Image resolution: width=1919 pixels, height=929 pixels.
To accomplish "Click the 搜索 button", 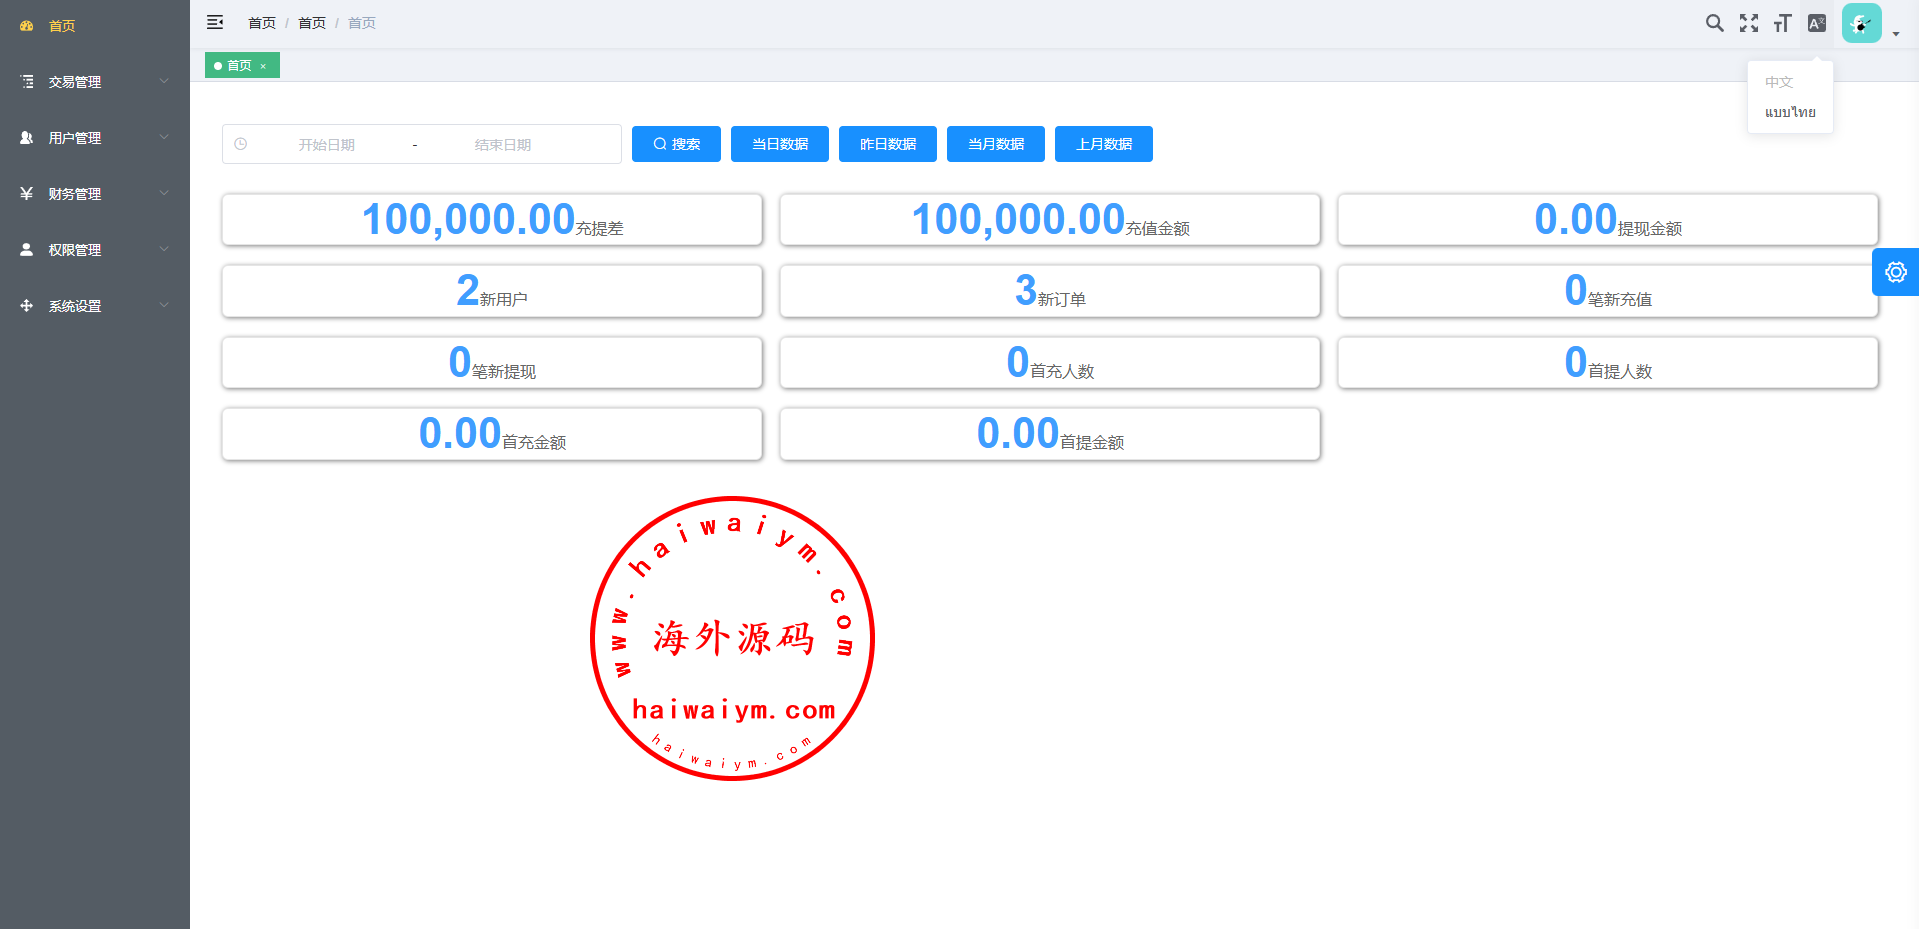I will point(676,144).
